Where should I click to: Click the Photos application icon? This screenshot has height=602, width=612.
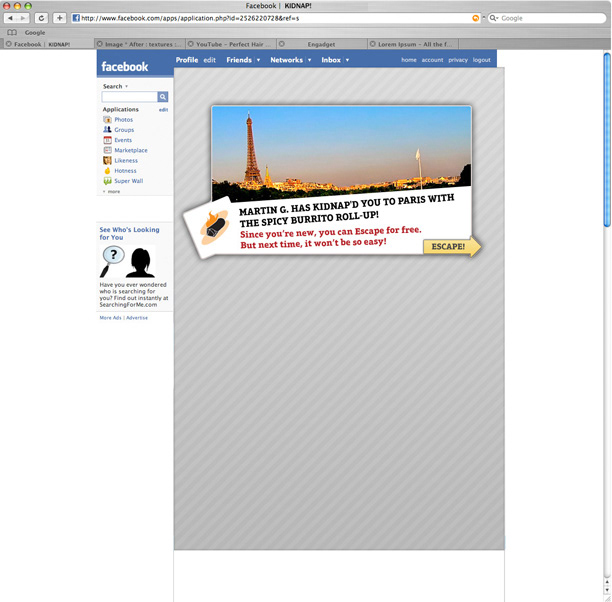tap(107, 119)
